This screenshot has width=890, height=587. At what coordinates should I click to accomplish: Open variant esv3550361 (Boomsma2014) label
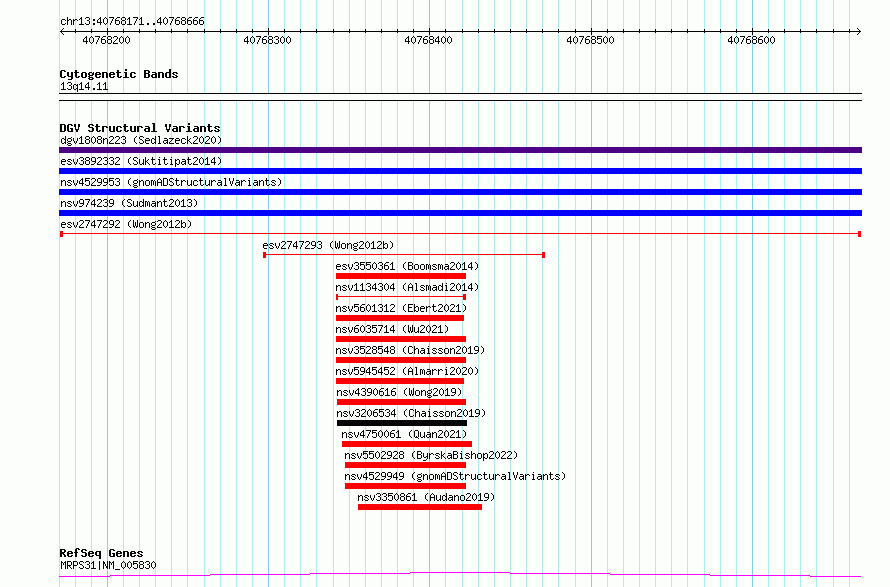(x=407, y=266)
